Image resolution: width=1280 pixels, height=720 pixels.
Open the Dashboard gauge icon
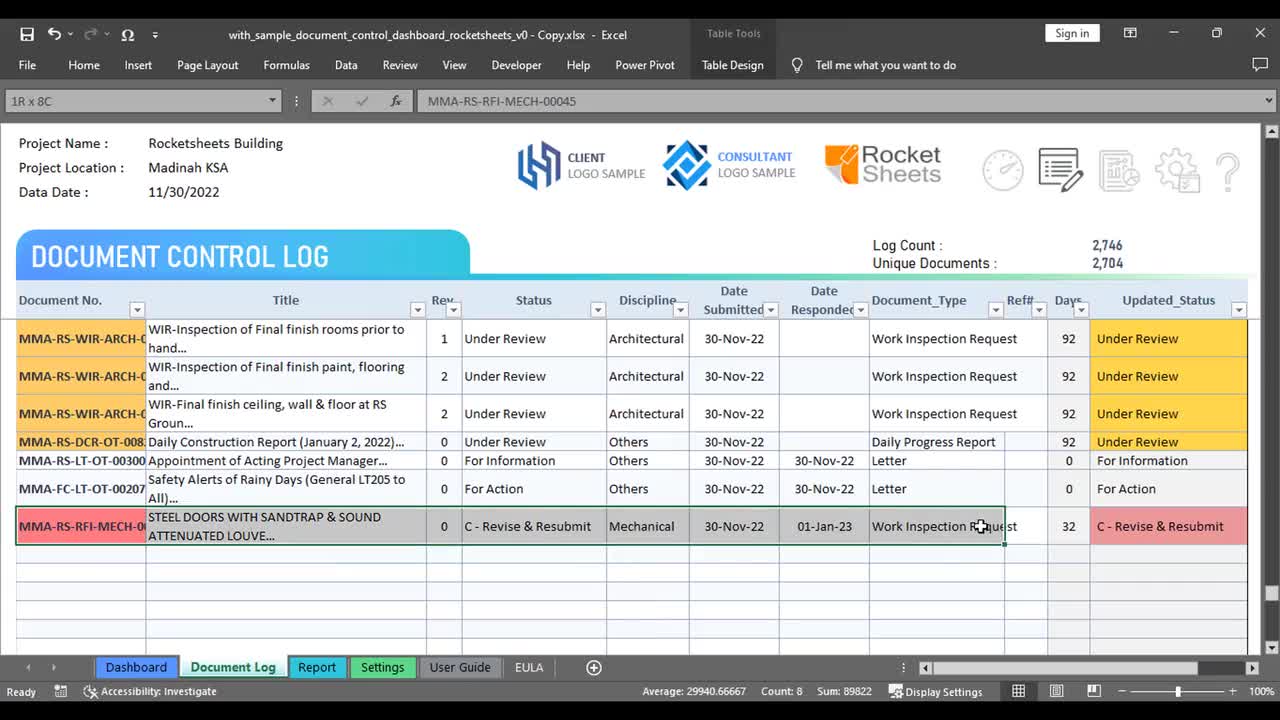click(1003, 170)
